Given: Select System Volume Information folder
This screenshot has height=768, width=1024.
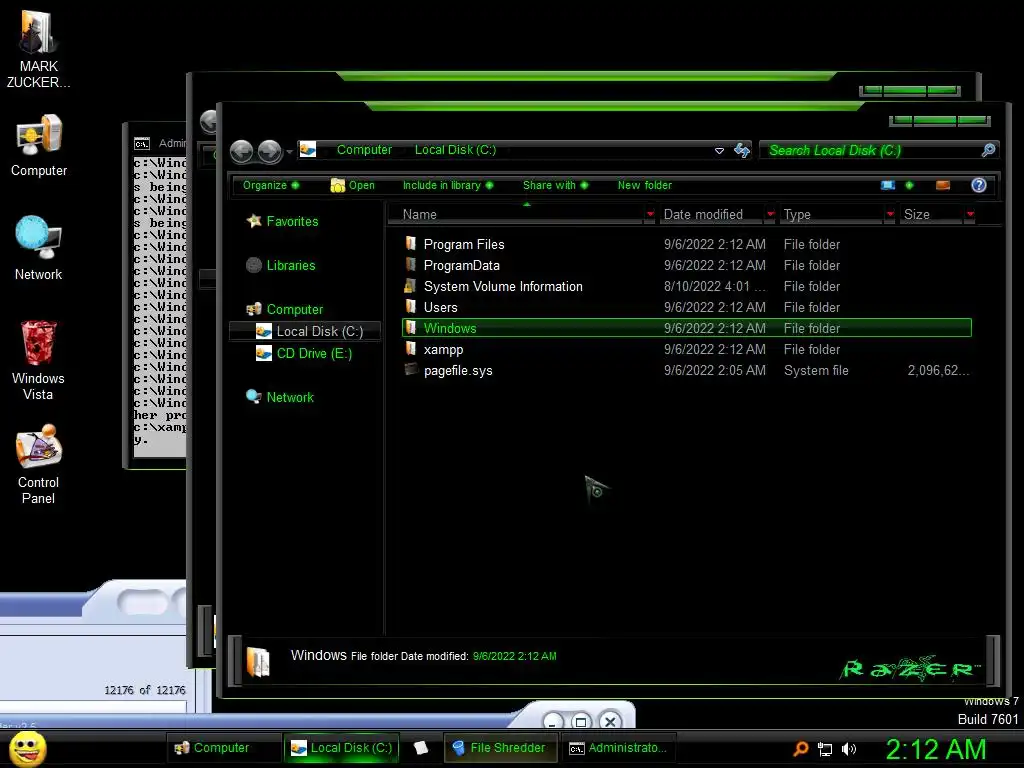Looking at the screenshot, I should pos(686,286).
